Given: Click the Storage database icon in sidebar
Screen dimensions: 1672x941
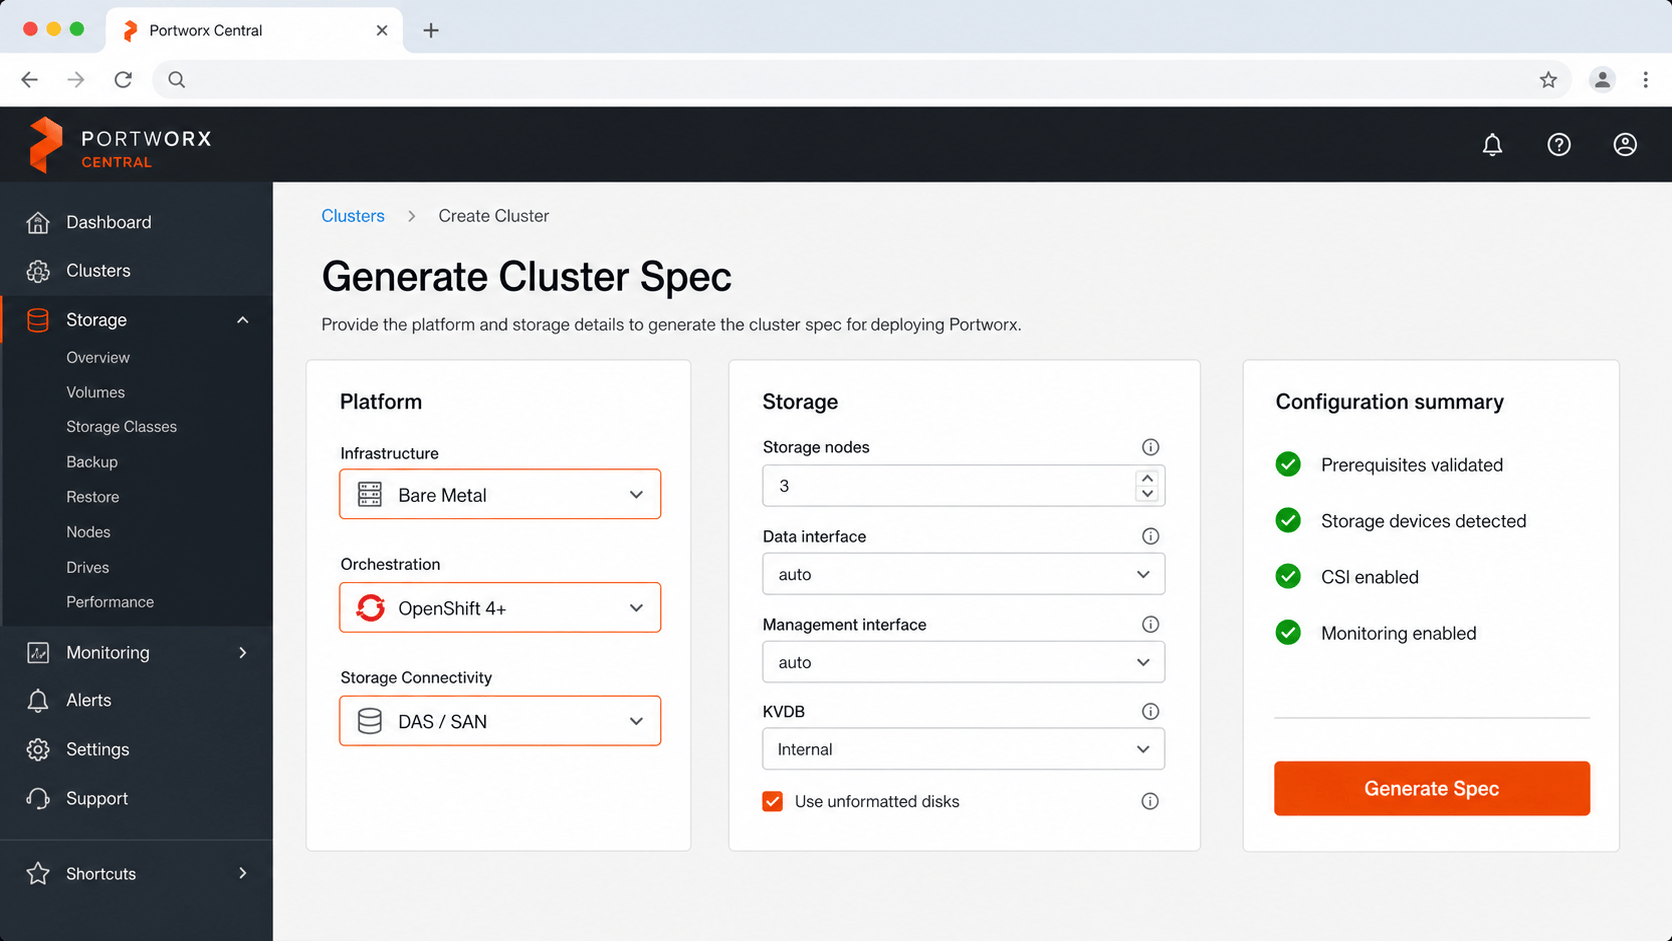Looking at the screenshot, I should coord(38,320).
